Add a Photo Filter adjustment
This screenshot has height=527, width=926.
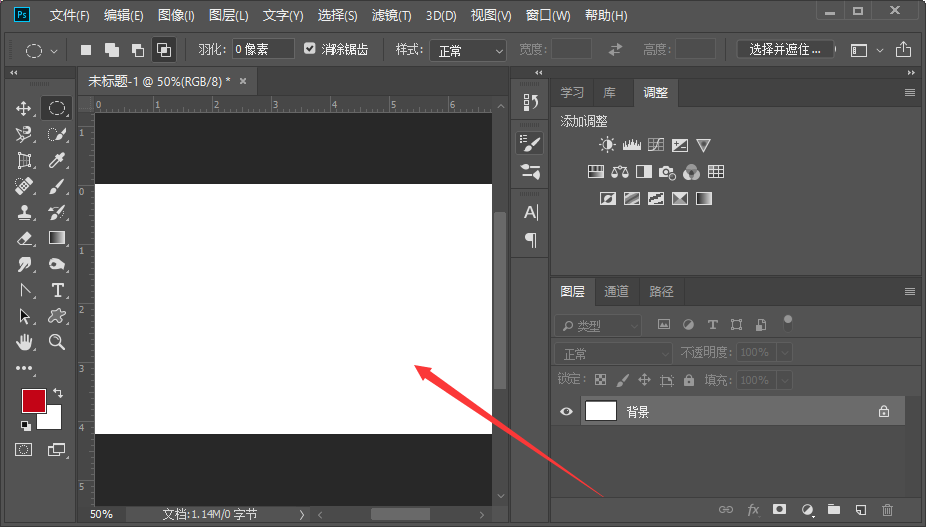pyautogui.click(x=667, y=172)
